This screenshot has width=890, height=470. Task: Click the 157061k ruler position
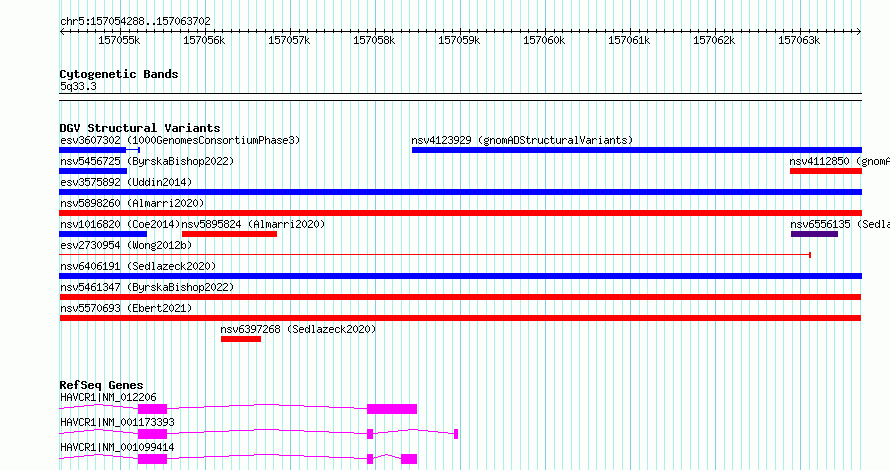(x=629, y=40)
